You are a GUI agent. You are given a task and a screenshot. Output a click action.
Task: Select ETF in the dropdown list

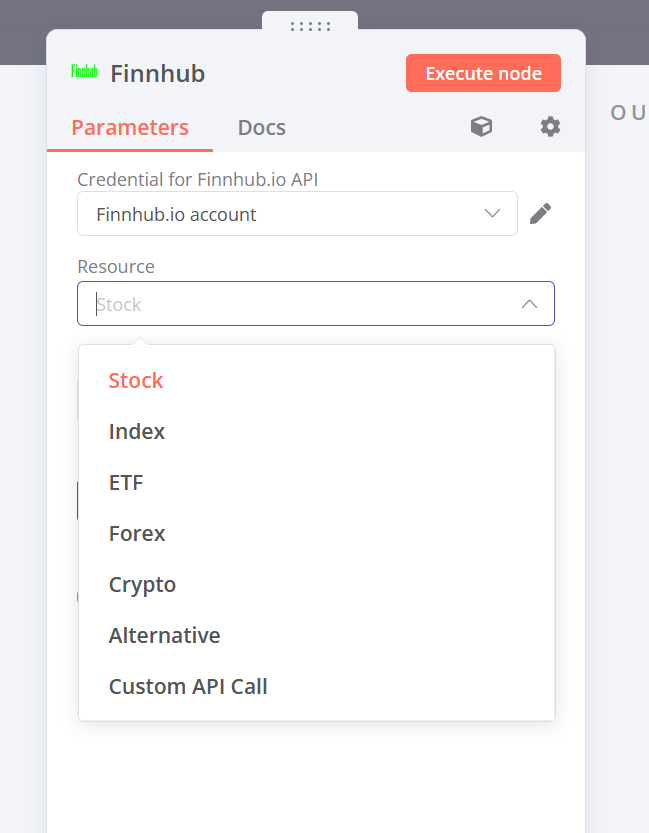click(x=126, y=483)
